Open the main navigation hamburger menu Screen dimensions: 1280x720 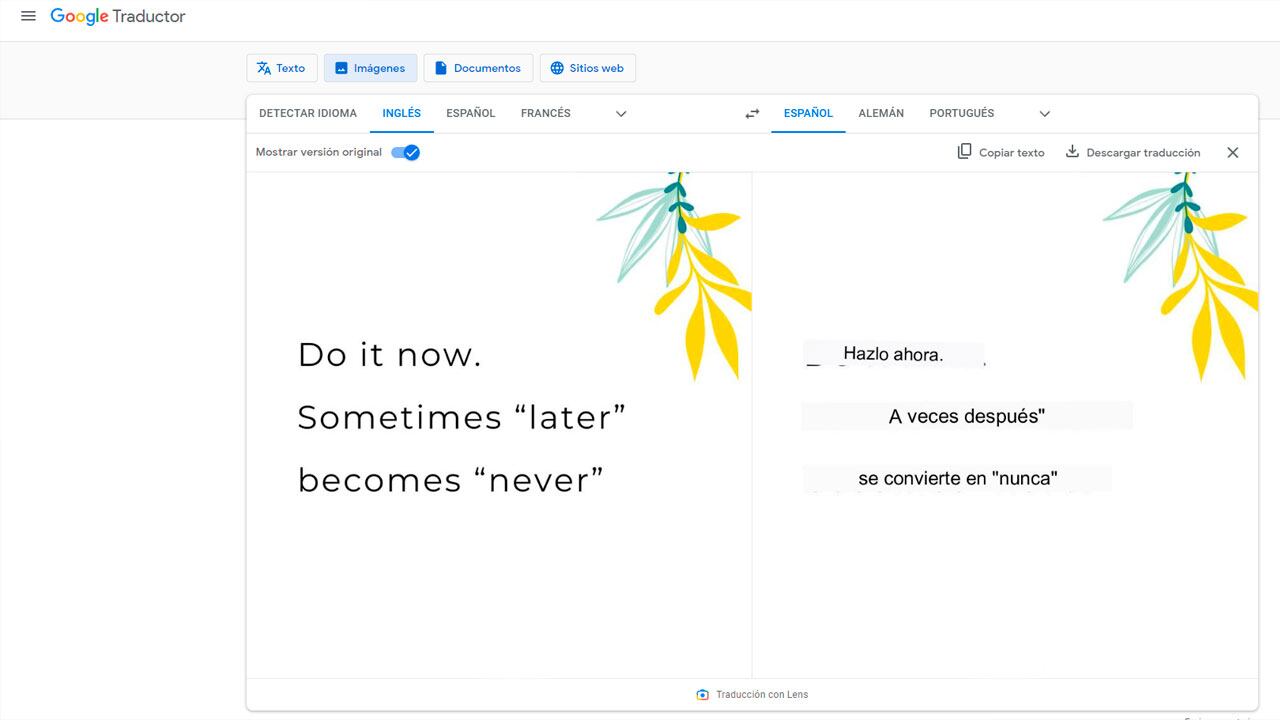28,15
